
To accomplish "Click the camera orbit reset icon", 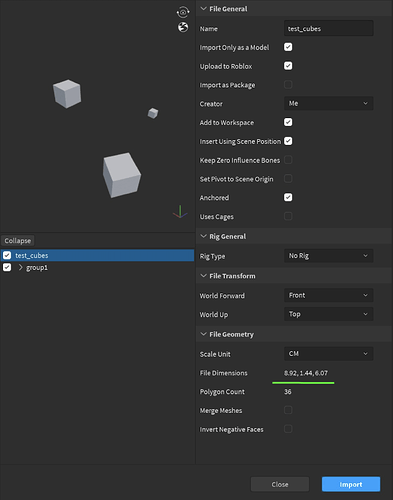I will [x=183, y=12].
